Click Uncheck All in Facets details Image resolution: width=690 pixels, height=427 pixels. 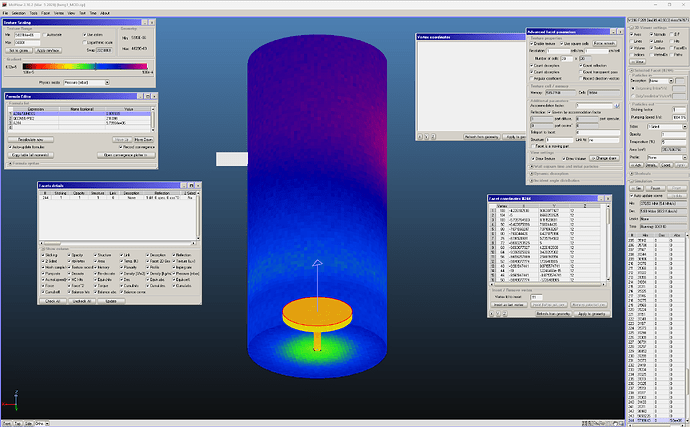pyautogui.click(x=82, y=301)
